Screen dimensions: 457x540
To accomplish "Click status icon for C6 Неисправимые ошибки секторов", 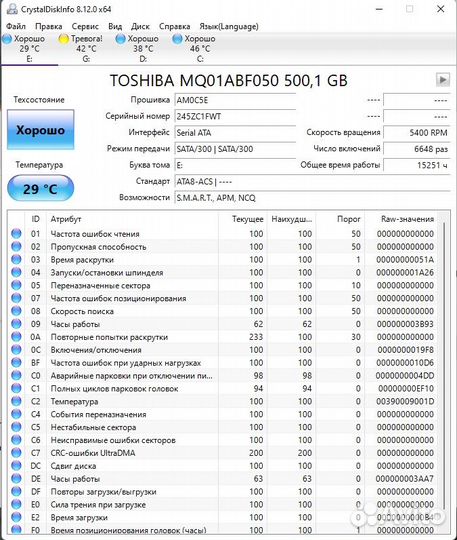I will (16, 439).
